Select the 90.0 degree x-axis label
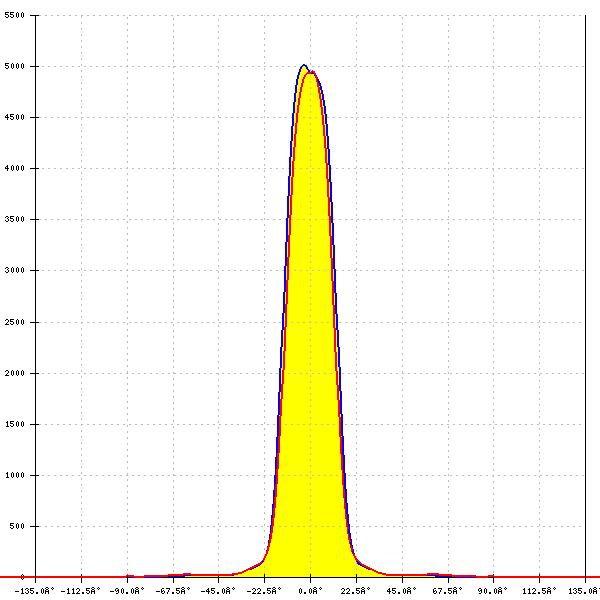Screen dimensions: 600x600 pyautogui.click(x=492, y=591)
